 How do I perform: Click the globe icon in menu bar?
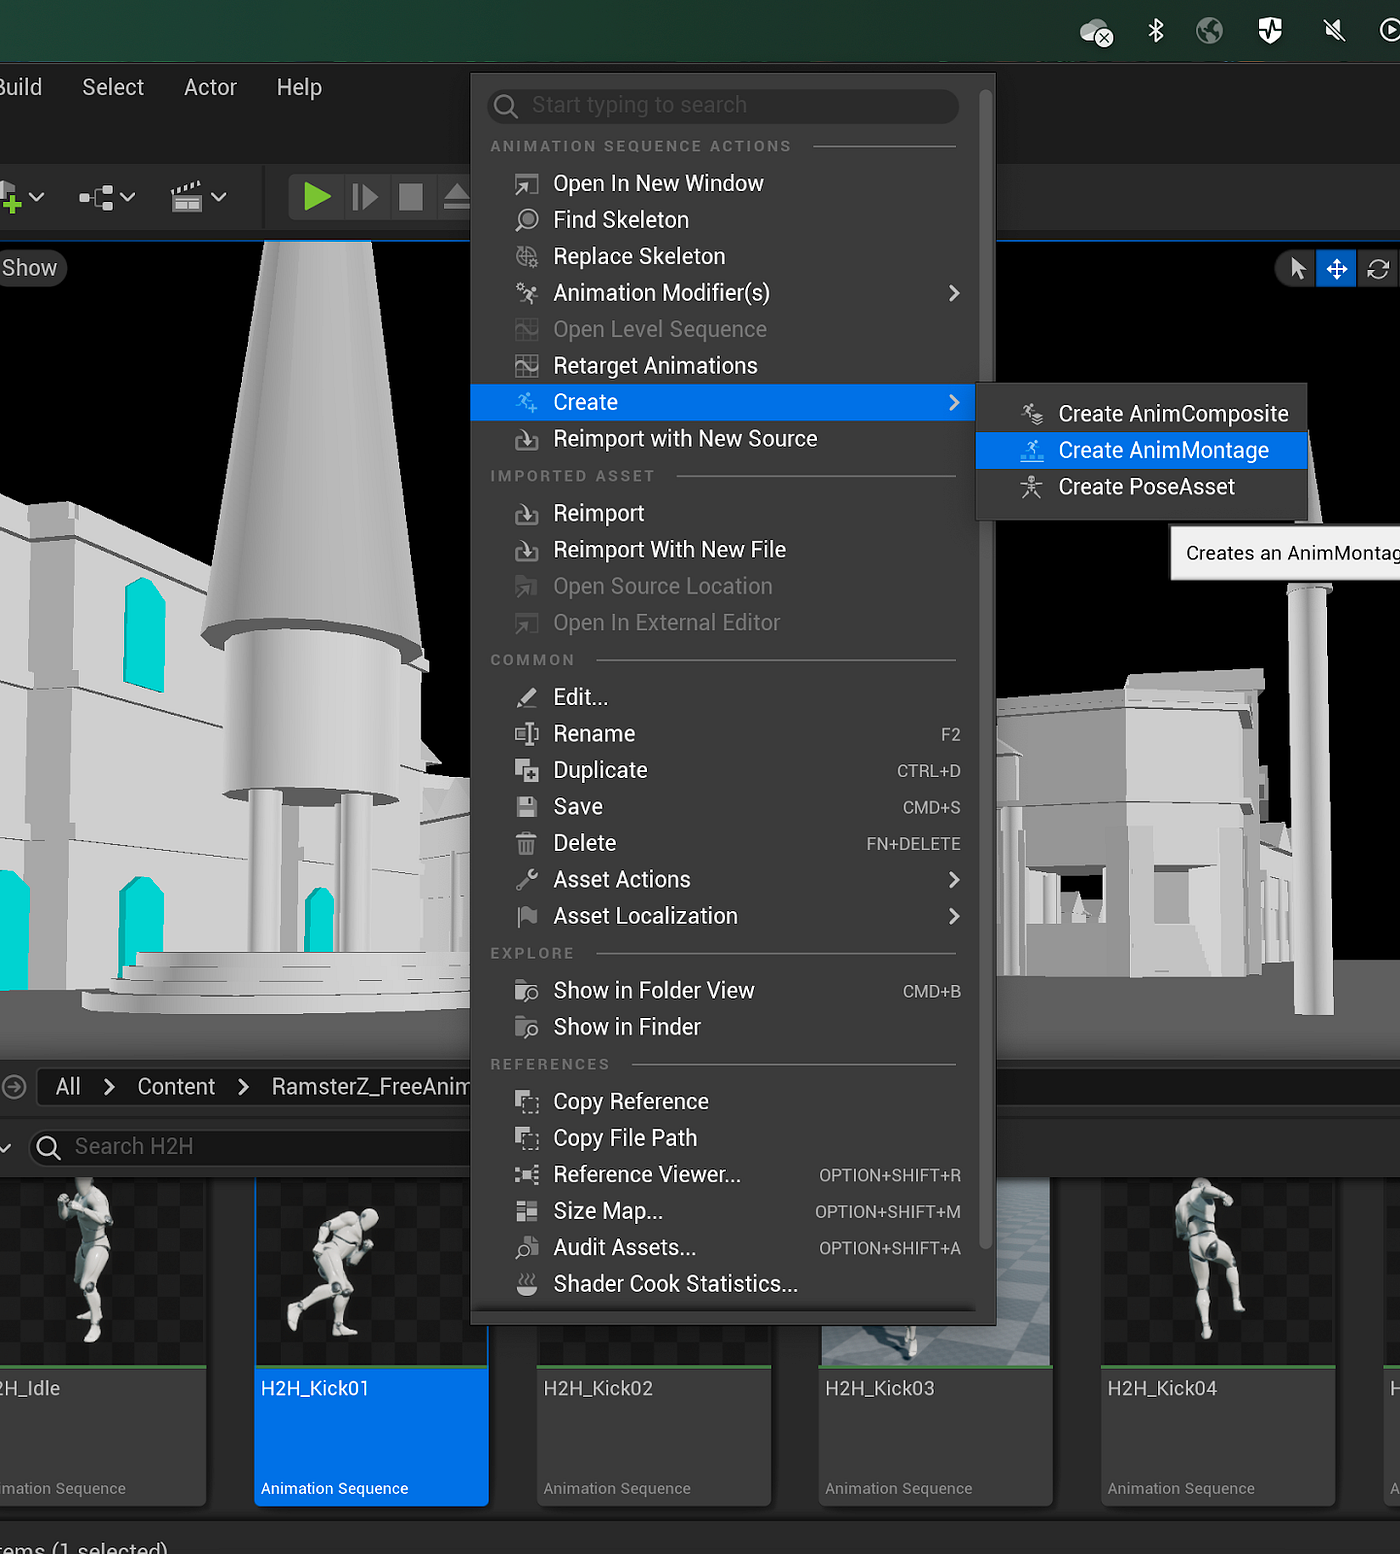(x=1210, y=31)
